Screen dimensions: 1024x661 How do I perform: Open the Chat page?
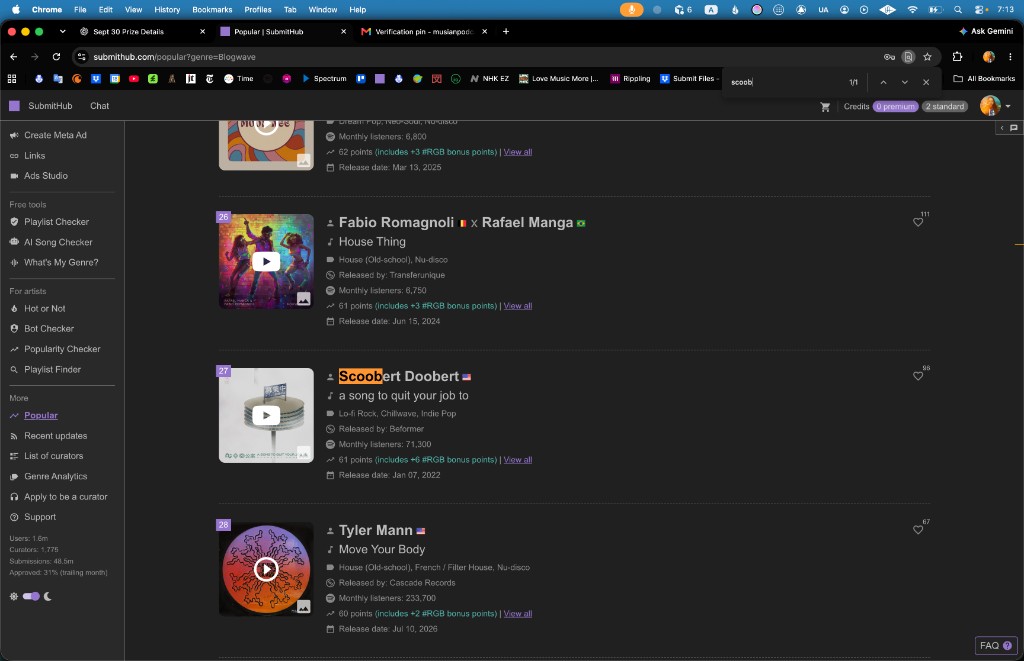point(99,106)
